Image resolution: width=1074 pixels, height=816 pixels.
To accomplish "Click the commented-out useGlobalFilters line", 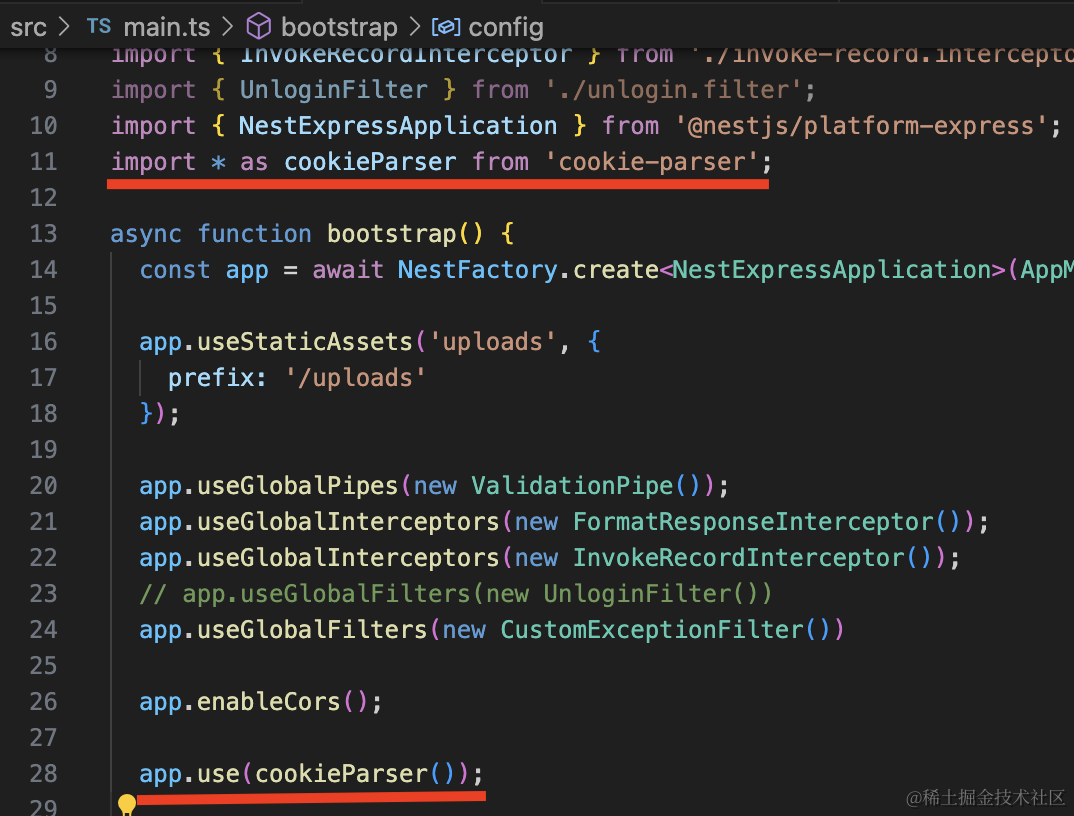I will (456, 594).
